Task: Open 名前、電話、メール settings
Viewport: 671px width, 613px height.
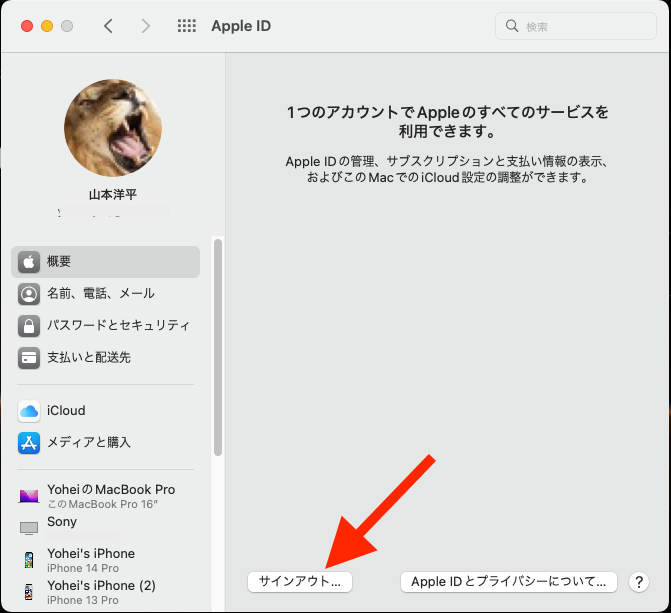Action: 101,293
